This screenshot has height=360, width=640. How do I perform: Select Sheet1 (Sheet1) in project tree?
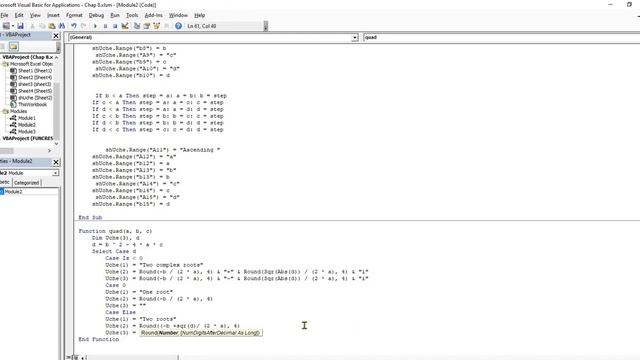click(x=35, y=71)
